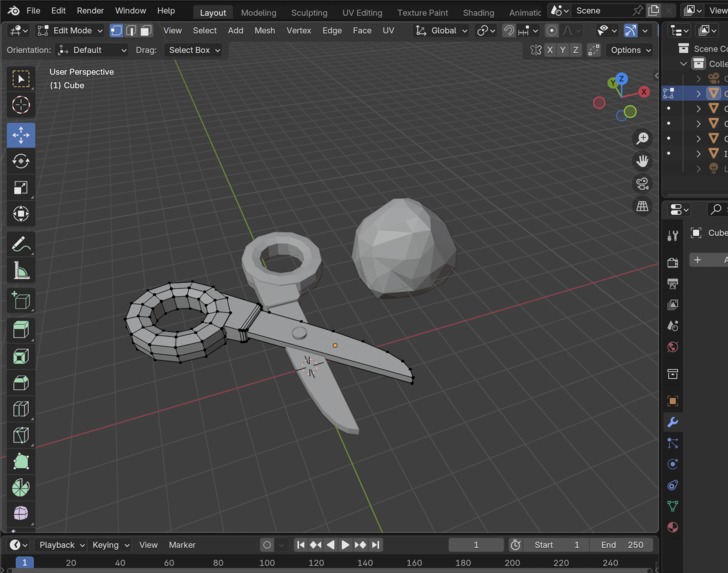The height and width of the screenshot is (573, 728).
Task: Activate the 3D Cursor tool
Action: pos(20,105)
